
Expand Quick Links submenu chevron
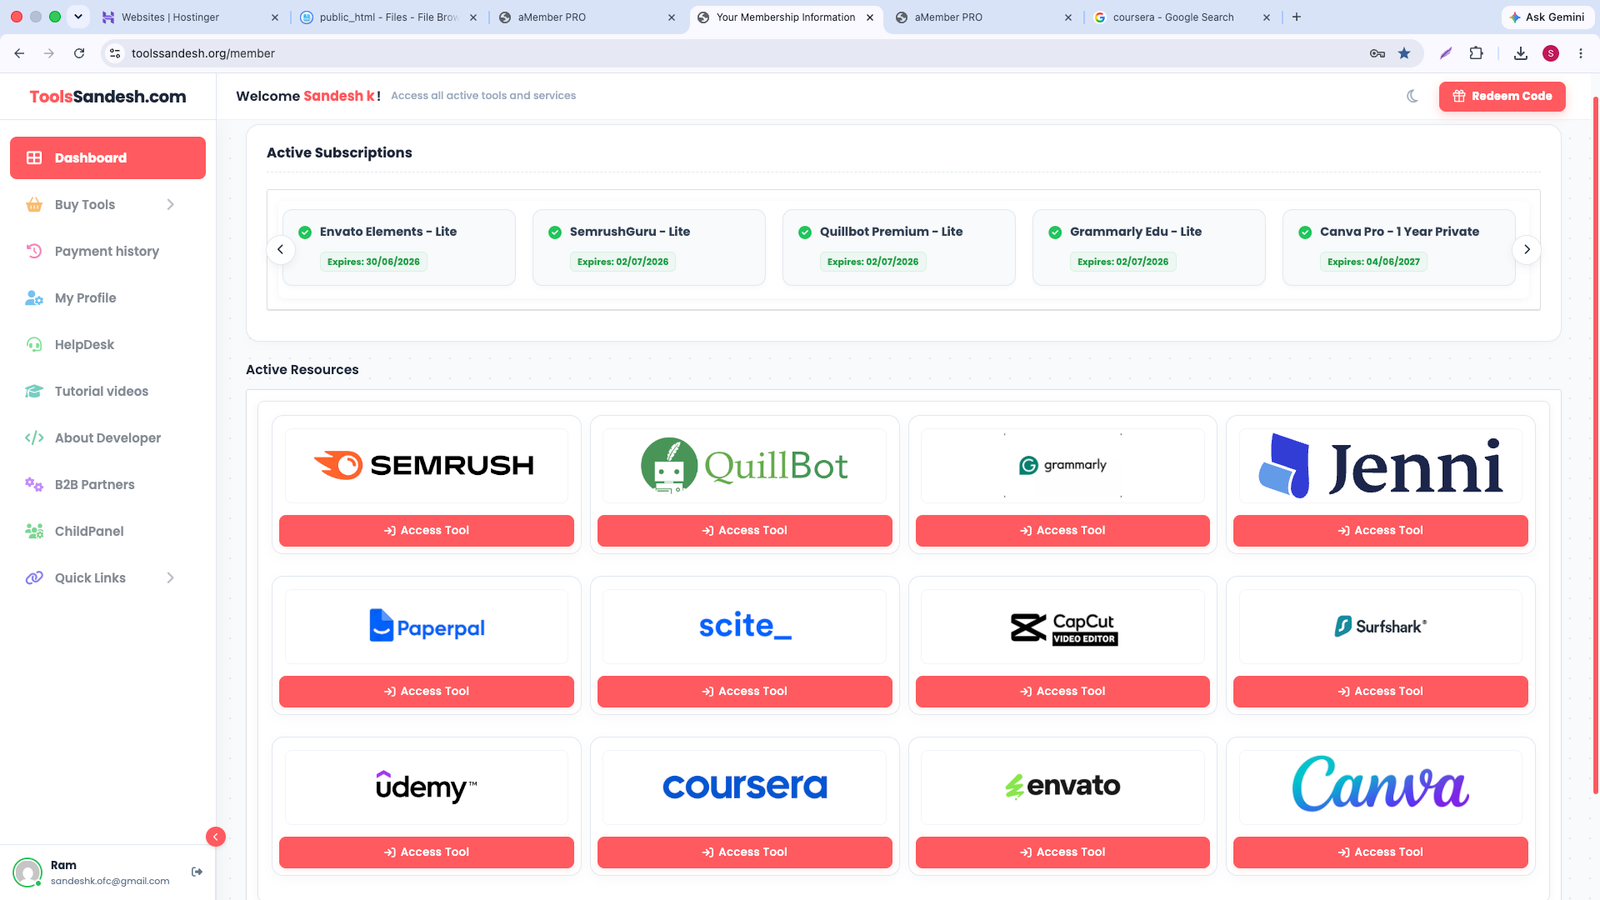point(170,578)
